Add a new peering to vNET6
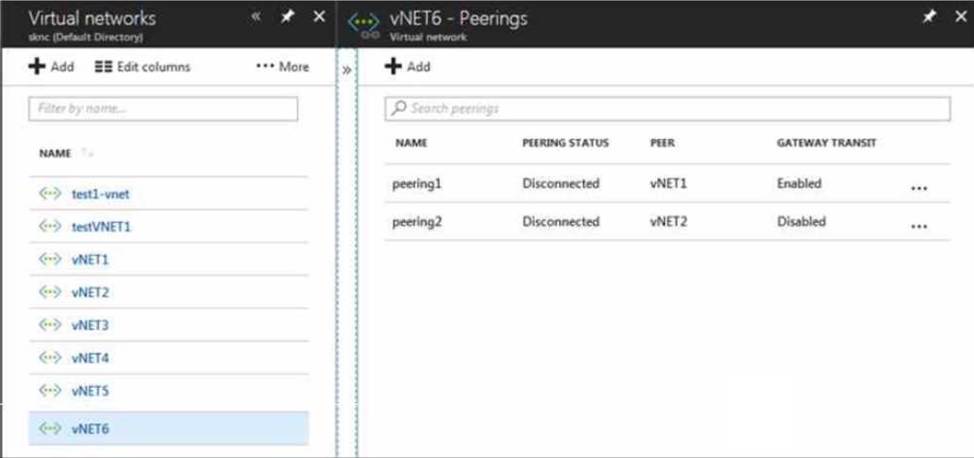The image size is (974, 458). coord(407,66)
